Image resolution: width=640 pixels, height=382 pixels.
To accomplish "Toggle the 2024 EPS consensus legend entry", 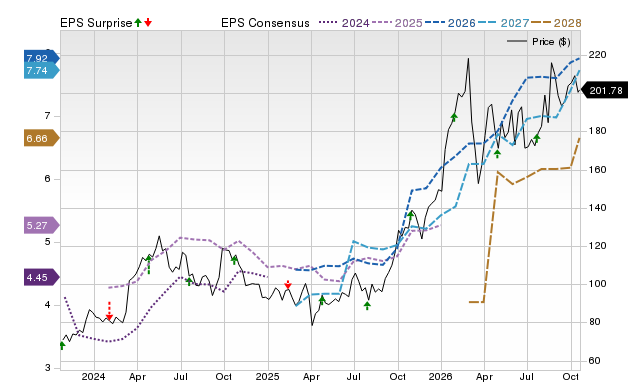I will [x=344, y=23].
